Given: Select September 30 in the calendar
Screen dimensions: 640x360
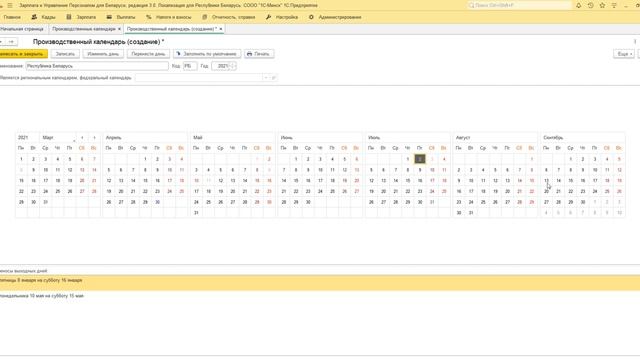Looking at the screenshot, I should click(x=582, y=202).
